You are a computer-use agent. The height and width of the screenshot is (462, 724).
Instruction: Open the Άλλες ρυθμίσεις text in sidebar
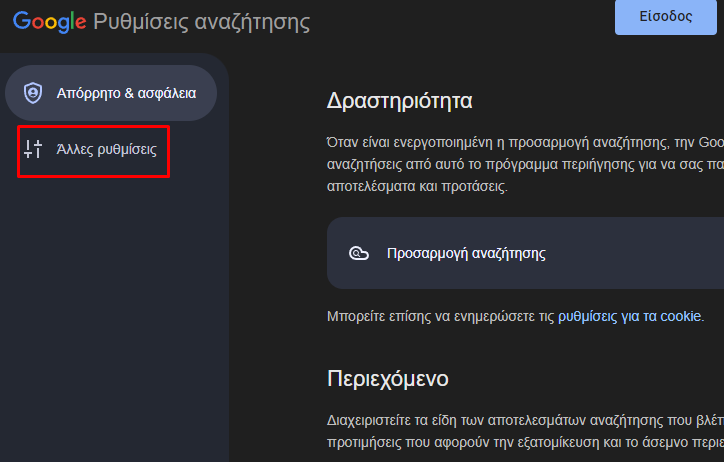click(x=106, y=149)
